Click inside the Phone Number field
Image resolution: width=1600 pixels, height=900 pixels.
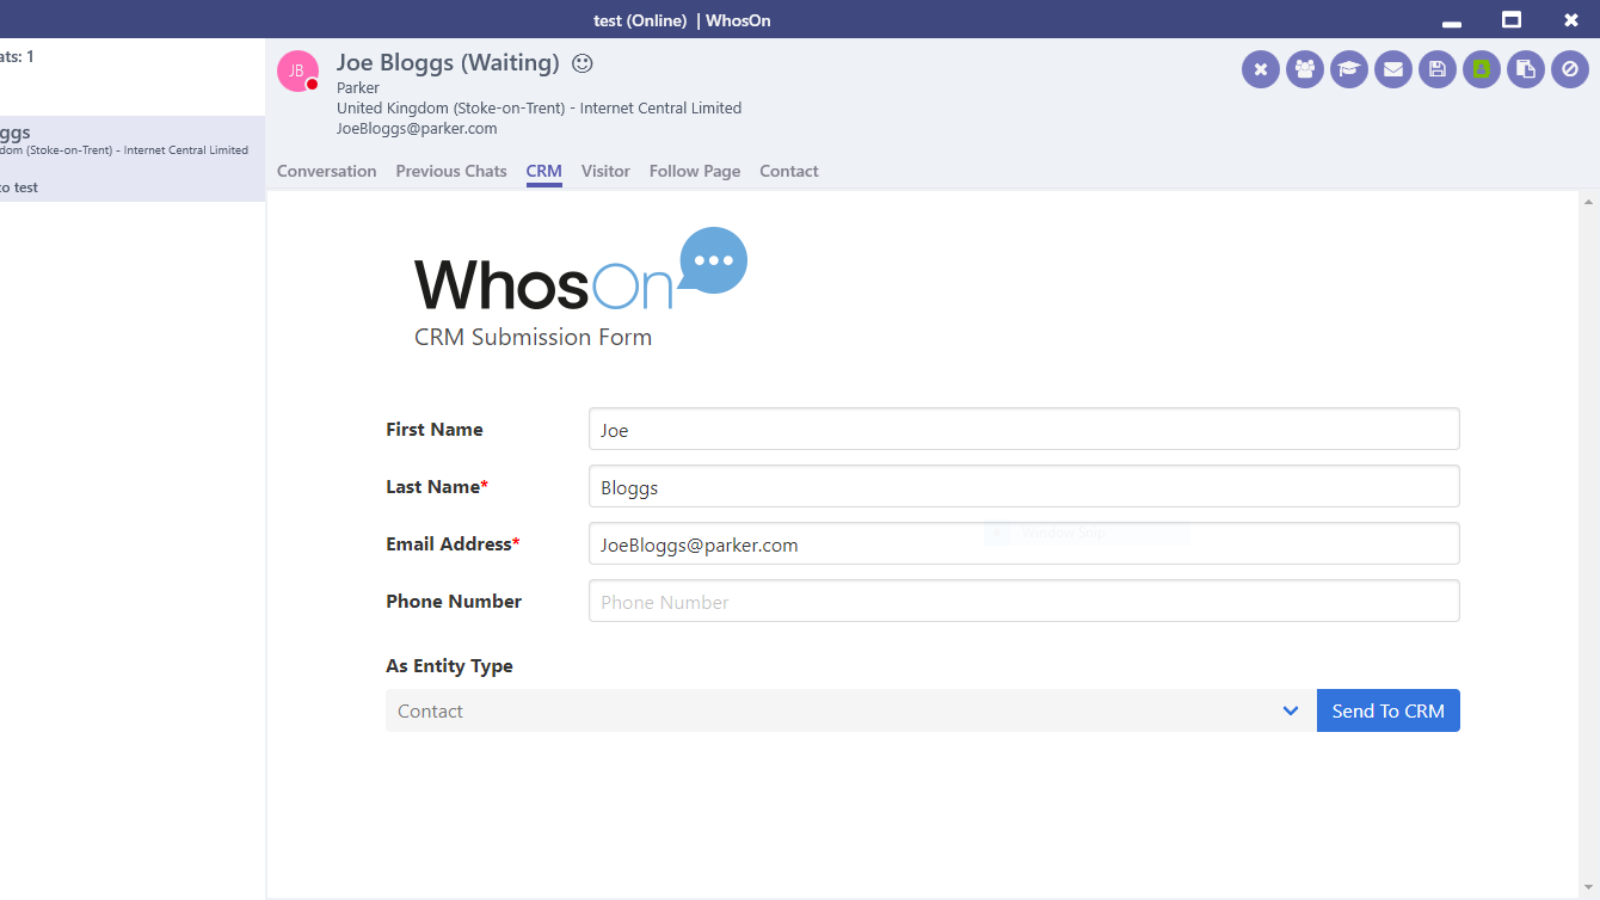click(x=1023, y=601)
